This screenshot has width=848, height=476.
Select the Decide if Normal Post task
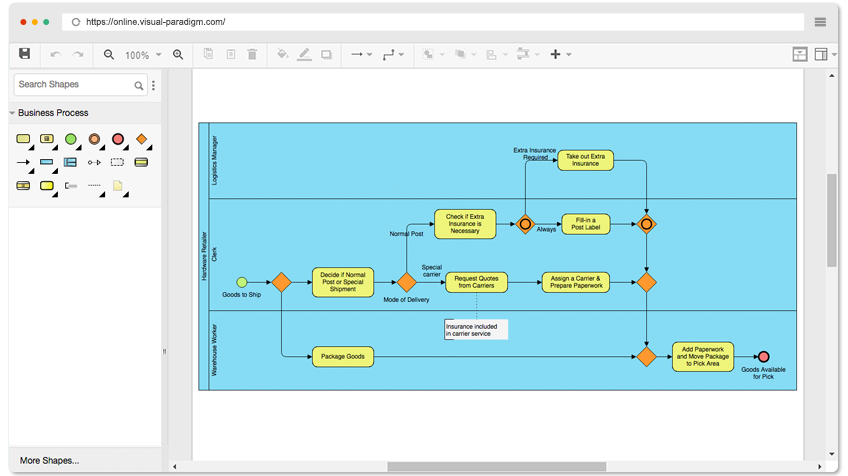pos(343,282)
